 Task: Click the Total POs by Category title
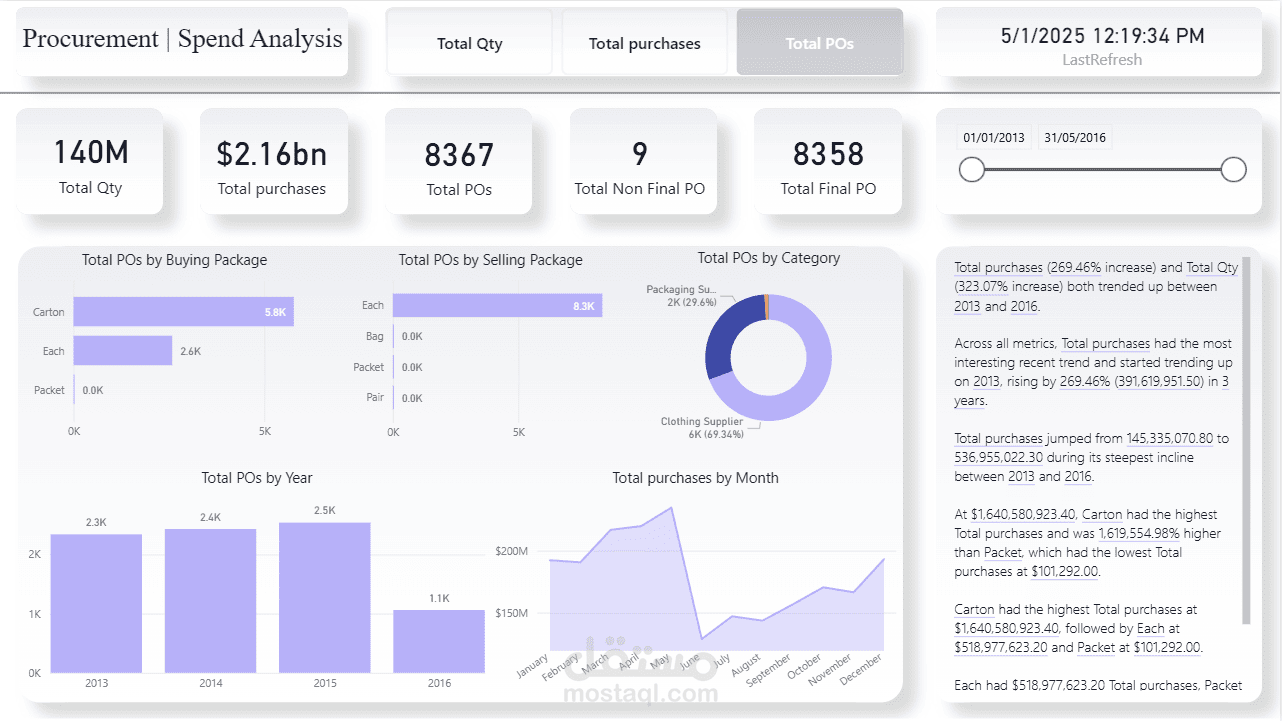tap(769, 258)
